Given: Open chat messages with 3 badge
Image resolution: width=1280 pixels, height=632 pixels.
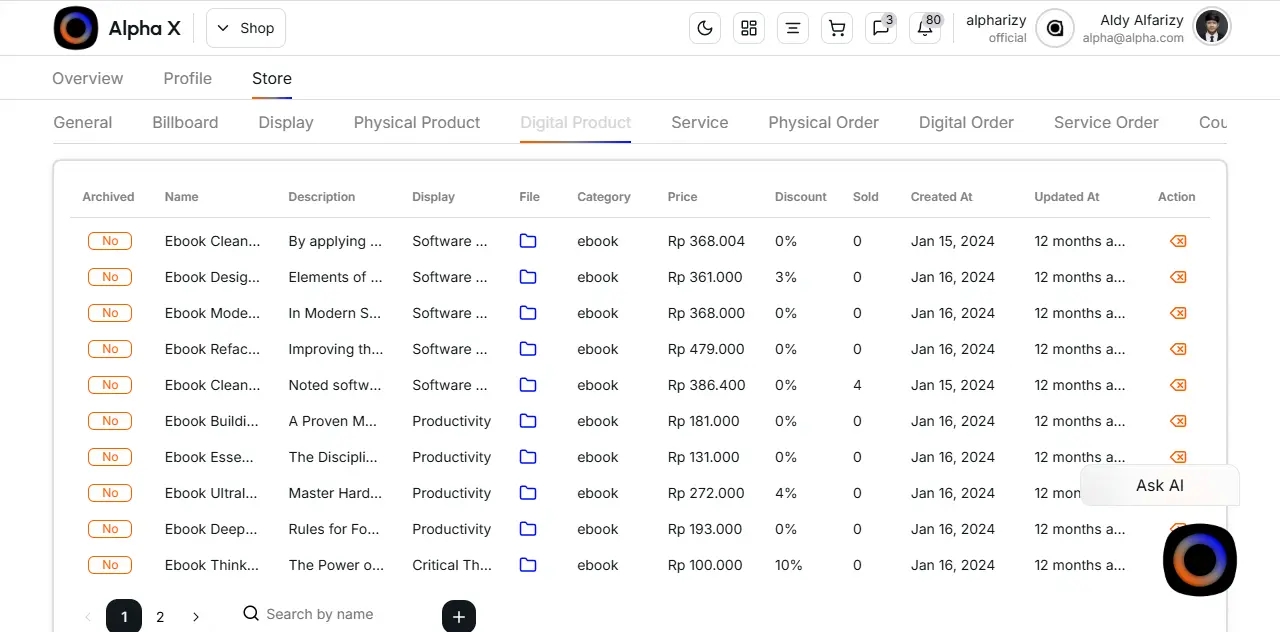Looking at the screenshot, I should [881, 28].
